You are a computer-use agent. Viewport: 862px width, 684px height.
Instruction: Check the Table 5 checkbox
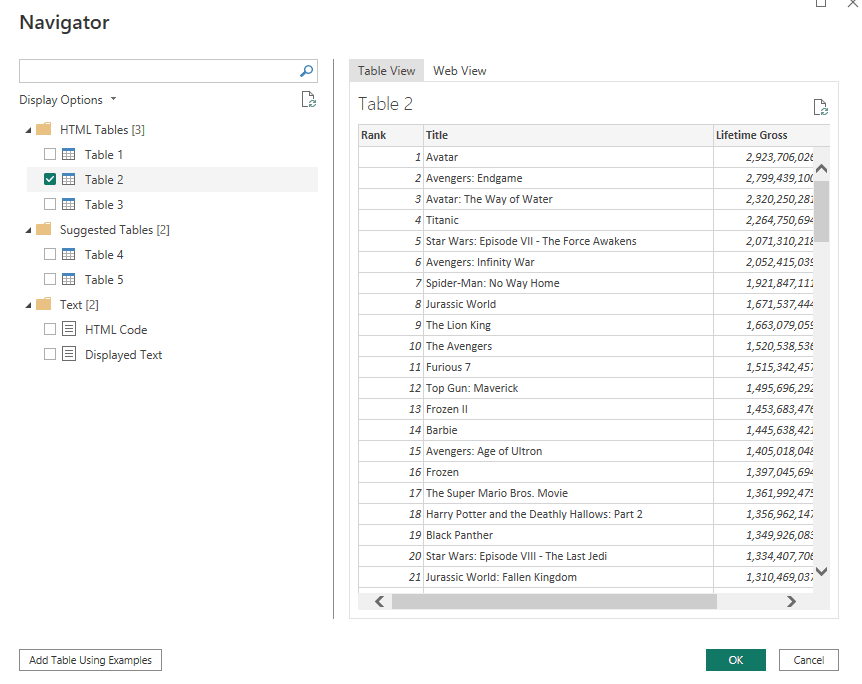50,279
